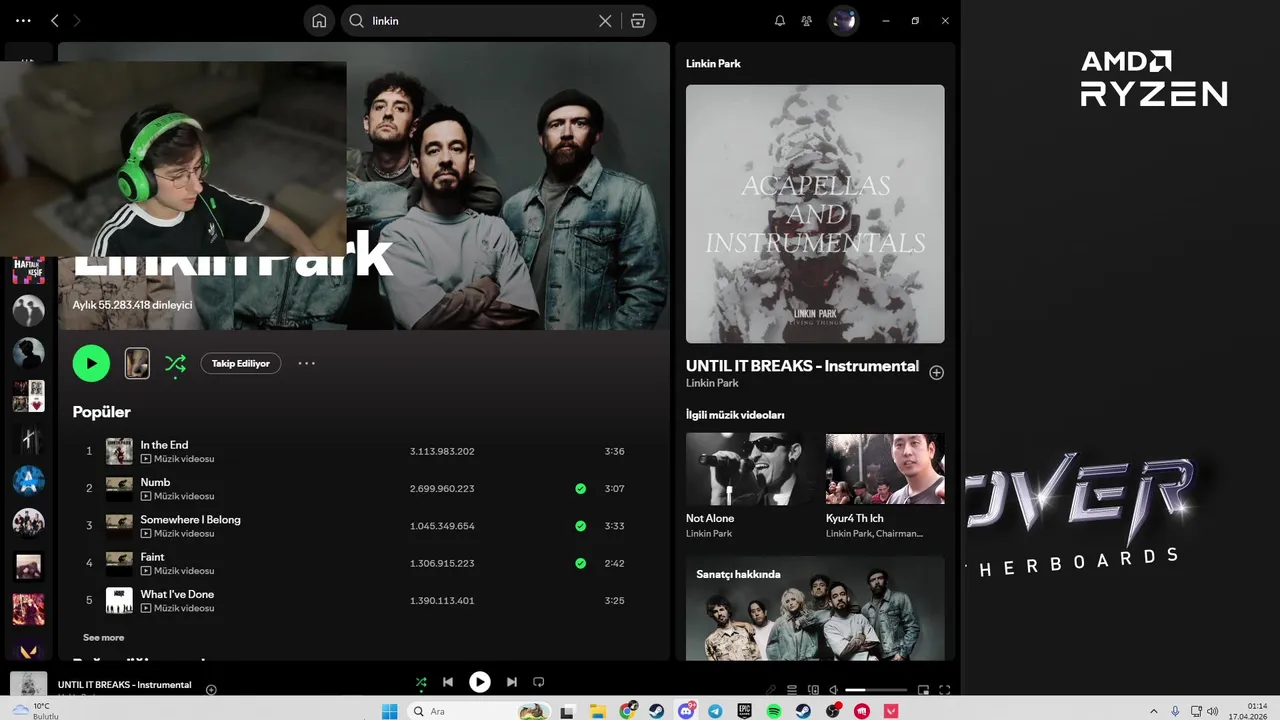
Task: Add the track to library with the side panel plus icon
Action: click(x=936, y=372)
